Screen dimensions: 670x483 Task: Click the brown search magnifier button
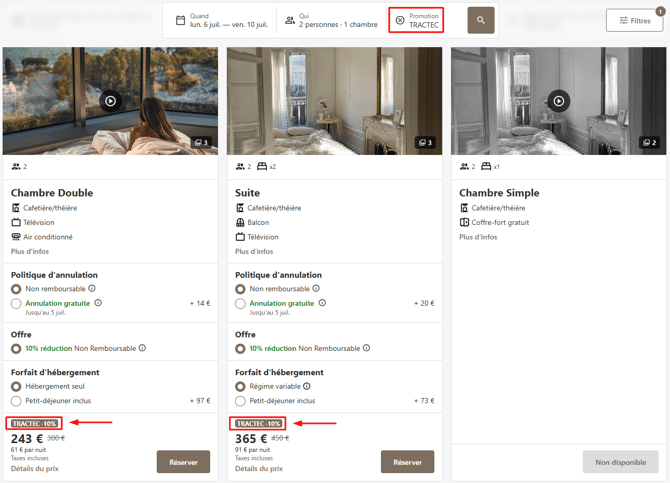(x=481, y=20)
